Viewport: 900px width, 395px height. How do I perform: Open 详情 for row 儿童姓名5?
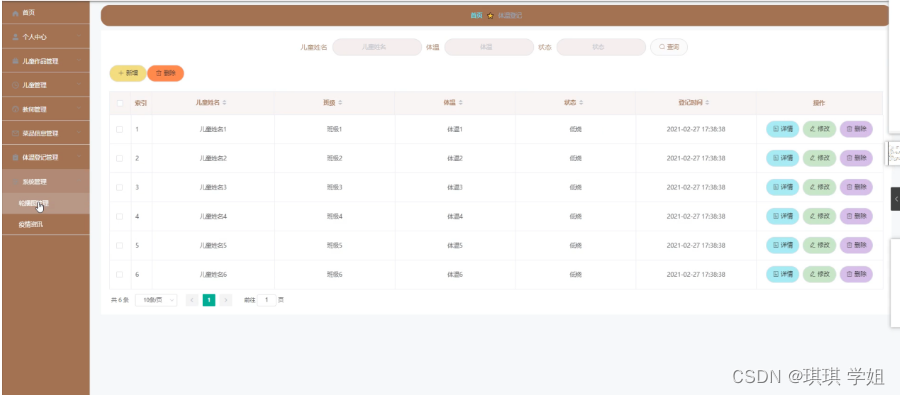[782, 245]
